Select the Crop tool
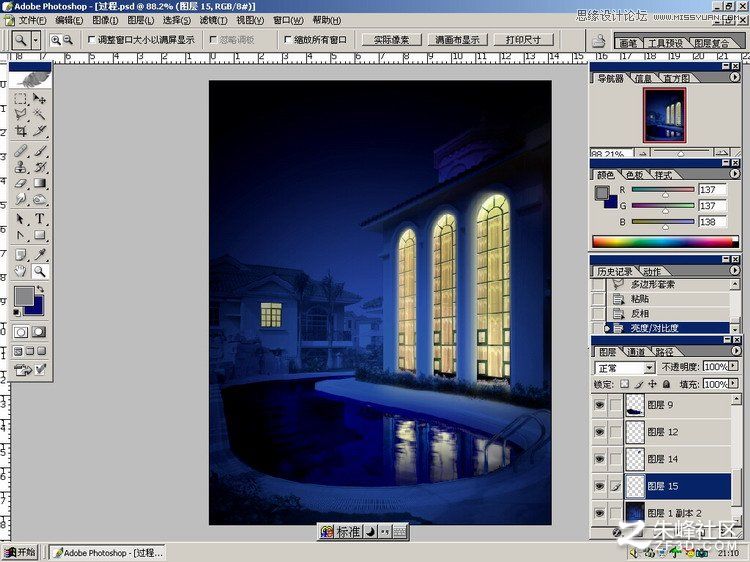 click(x=20, y=131)
